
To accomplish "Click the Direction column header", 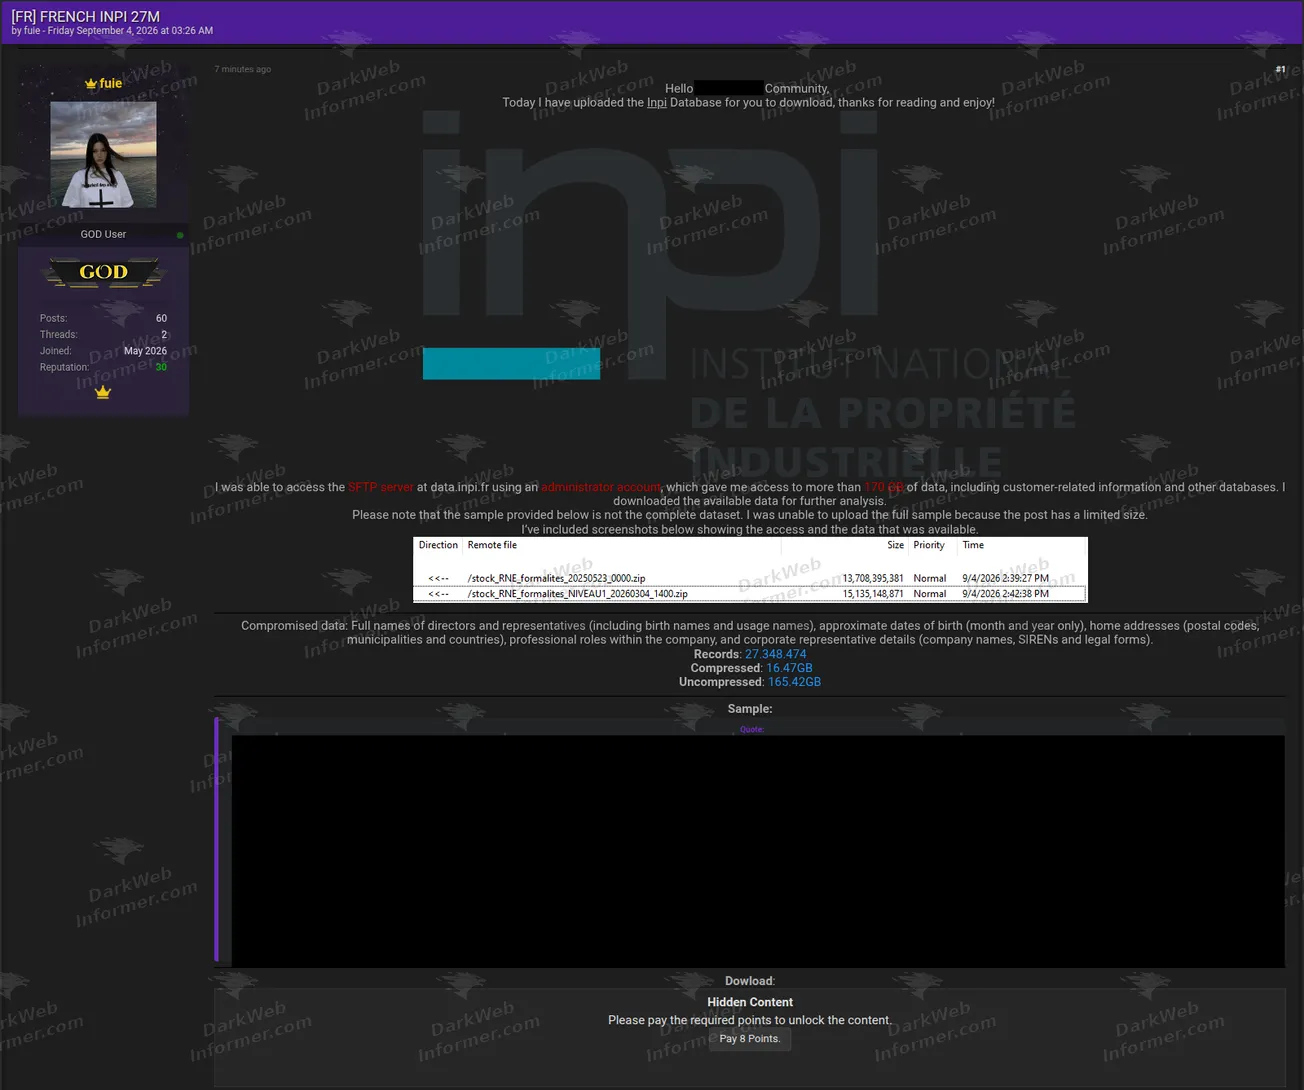I will 438,545.
